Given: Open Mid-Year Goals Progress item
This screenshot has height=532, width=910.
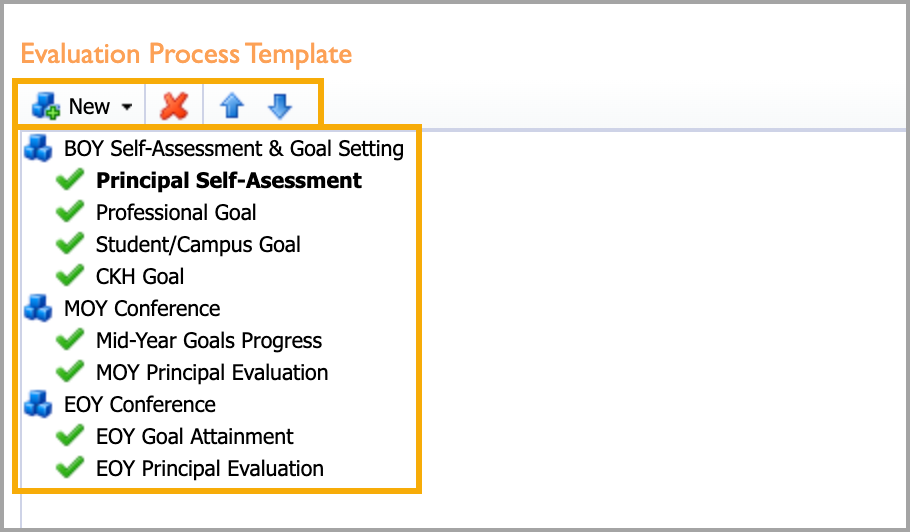Looking at the screenshot, I should tap(209, 341).
